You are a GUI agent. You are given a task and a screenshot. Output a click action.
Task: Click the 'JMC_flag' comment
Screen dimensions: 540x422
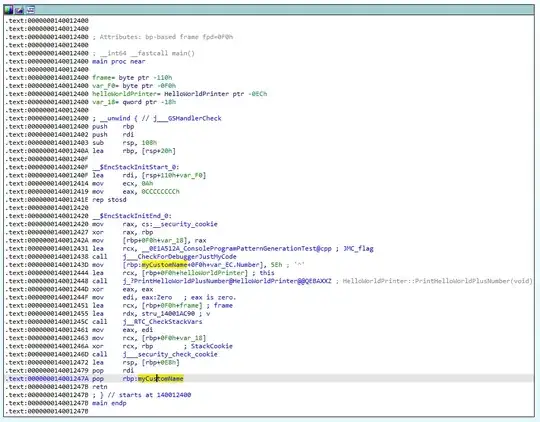[x=359, y=248]
